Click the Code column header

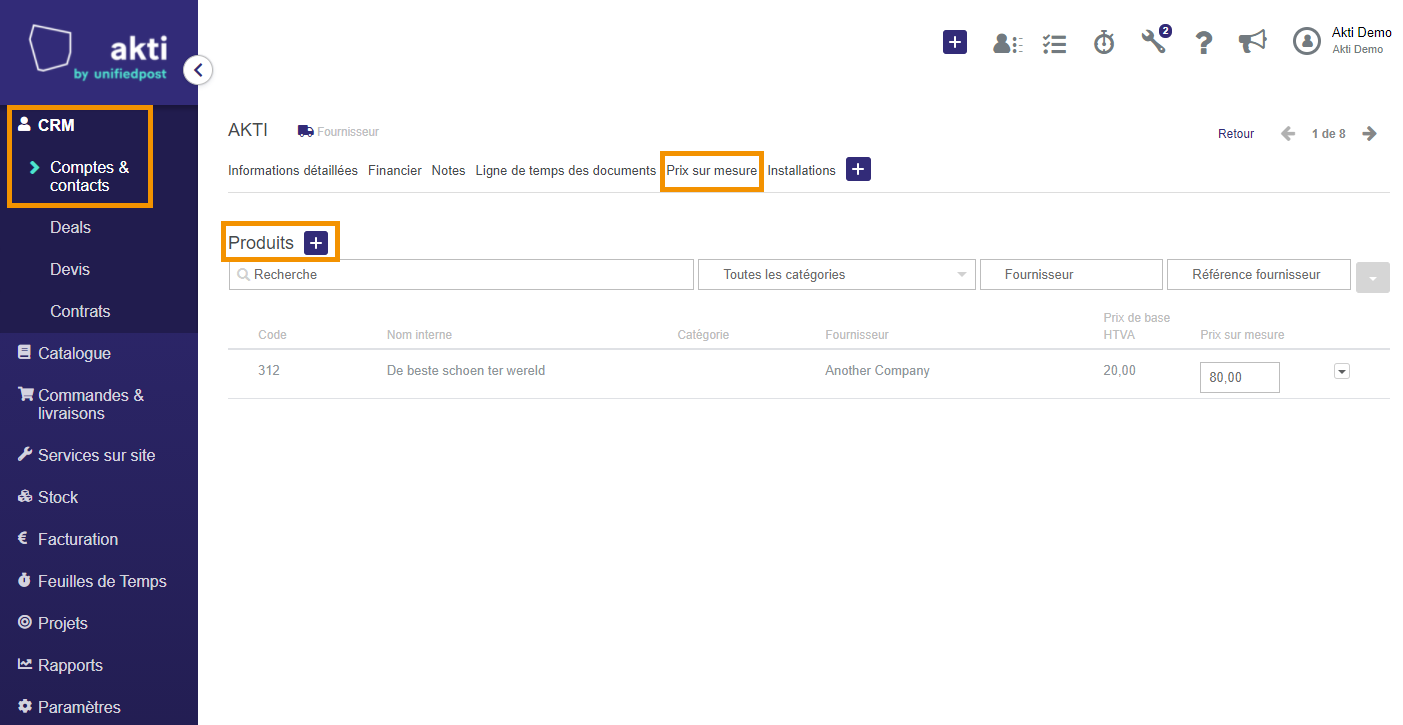click(x=272, y=334)
